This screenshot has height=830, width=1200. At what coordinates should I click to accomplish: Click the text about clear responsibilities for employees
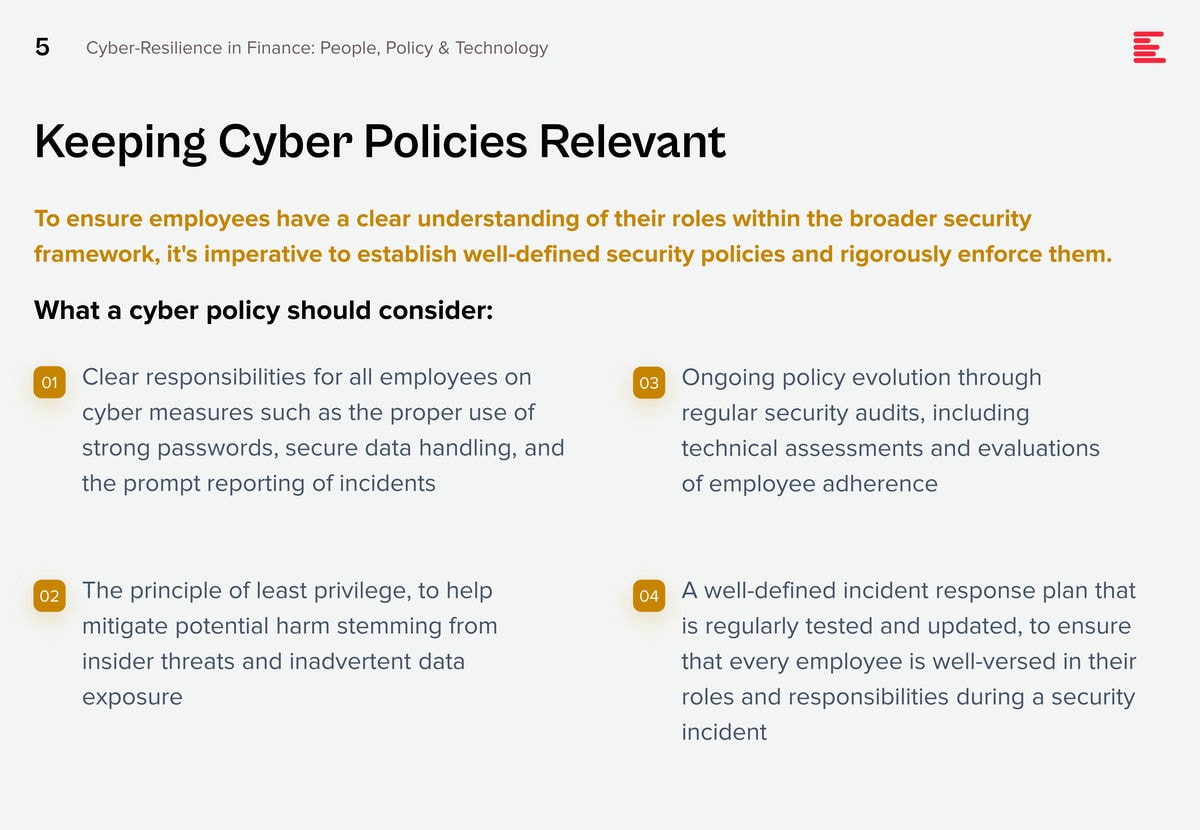[323, 430]
